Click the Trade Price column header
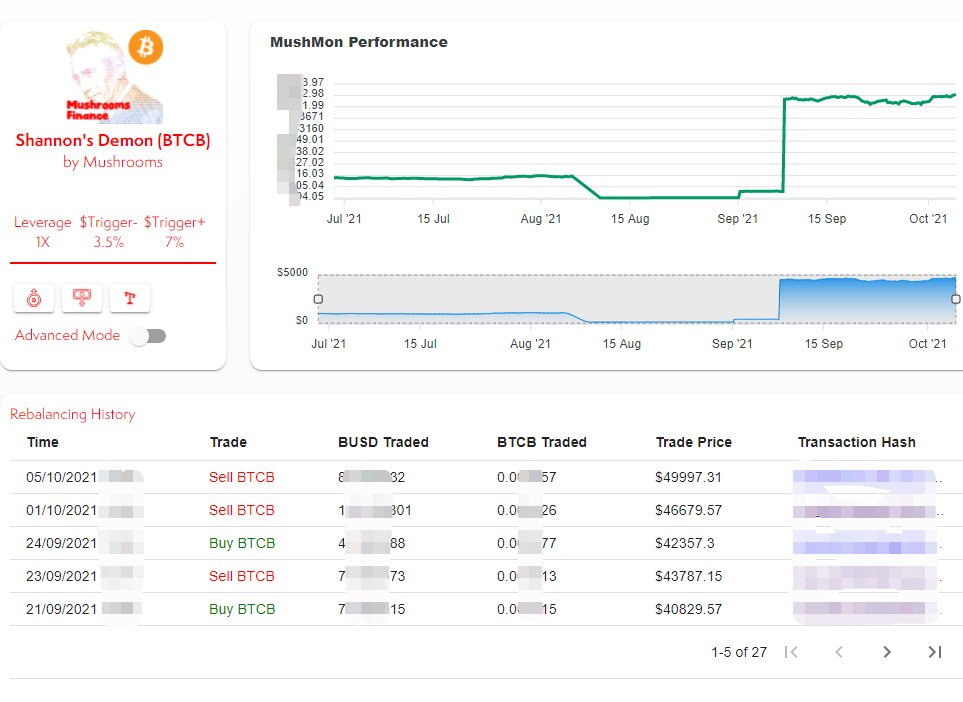Image resolution: width=963 pixels, height=702 pixels. tap(694, 442)
